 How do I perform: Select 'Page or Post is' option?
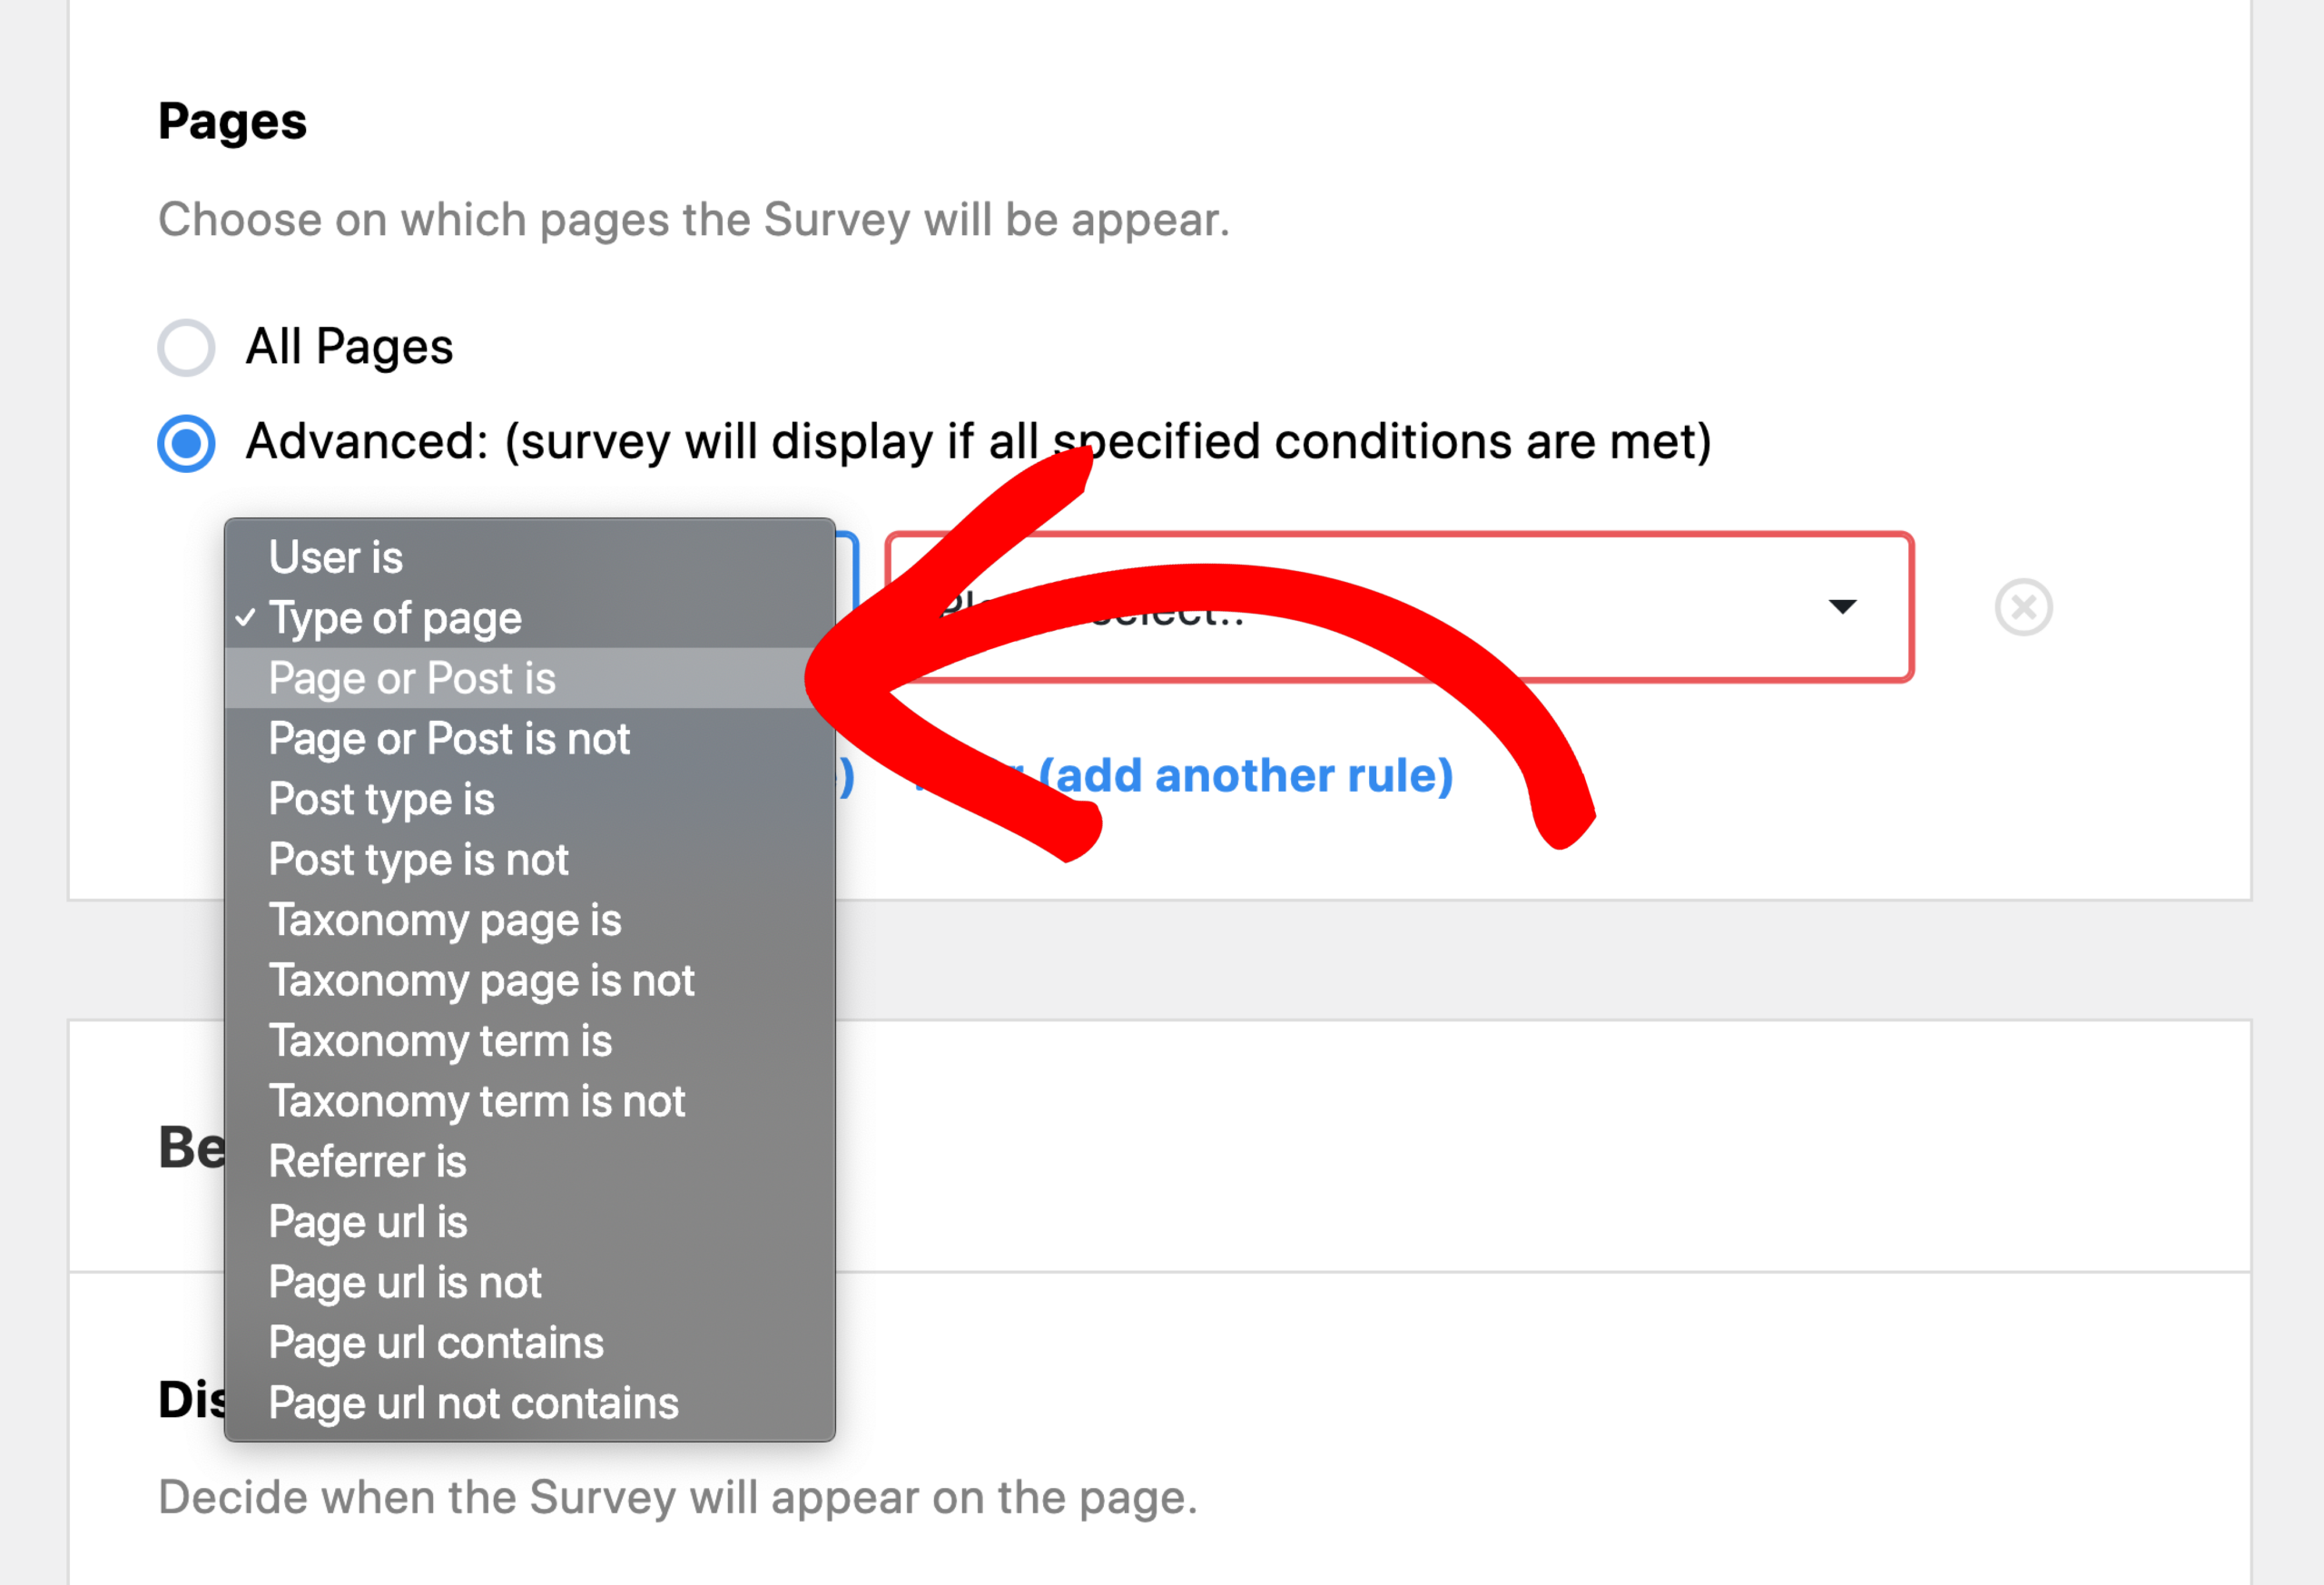point(530,678)
